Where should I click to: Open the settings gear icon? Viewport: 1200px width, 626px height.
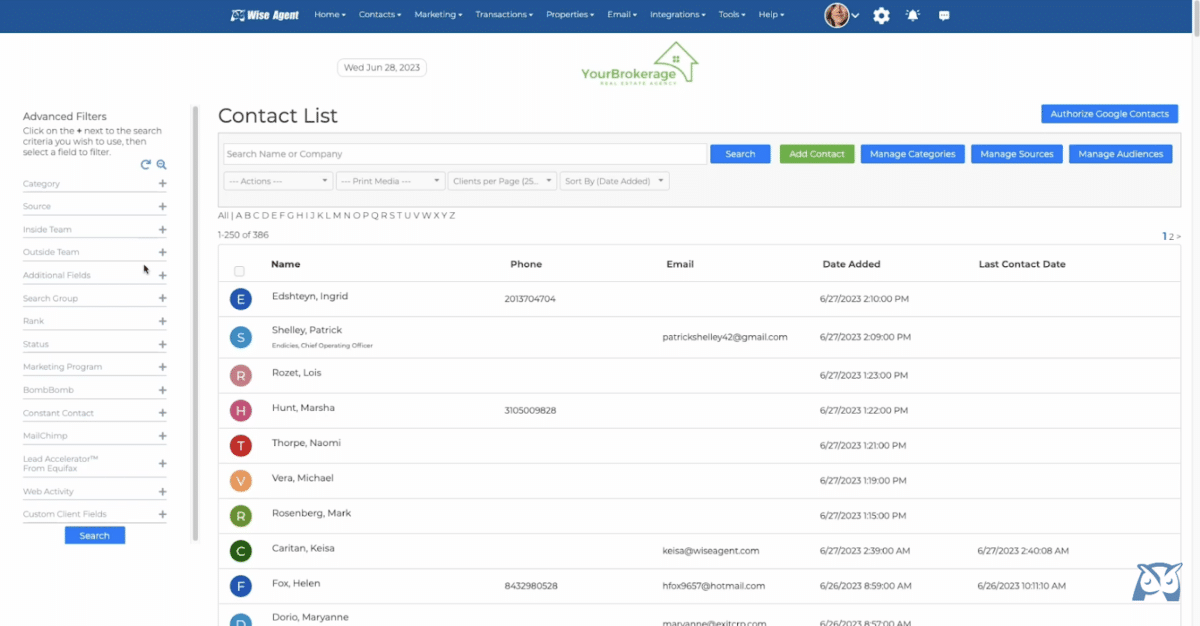[881, 15]
